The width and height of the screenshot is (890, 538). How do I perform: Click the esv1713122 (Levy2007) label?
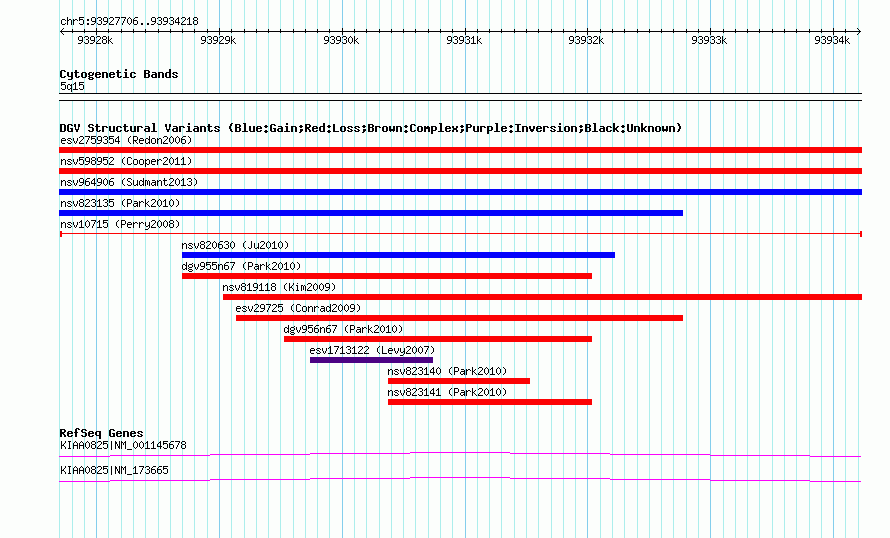point(372,350)
